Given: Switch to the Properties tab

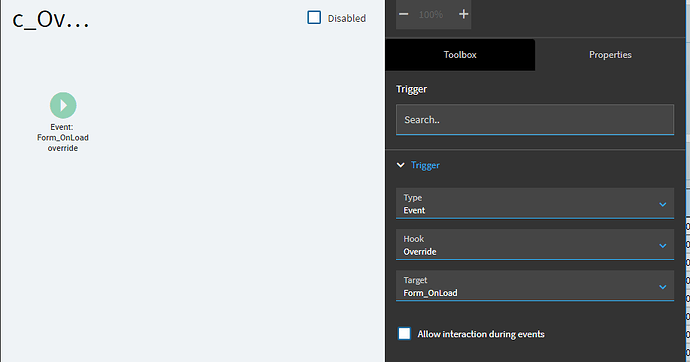Looking at the screenshot, I should coord(610,55).
